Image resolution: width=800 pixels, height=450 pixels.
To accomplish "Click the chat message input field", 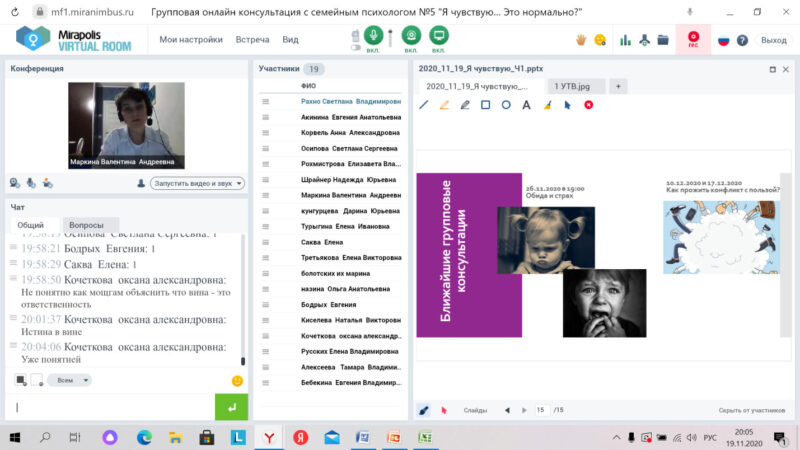I will tap(112, 407).
